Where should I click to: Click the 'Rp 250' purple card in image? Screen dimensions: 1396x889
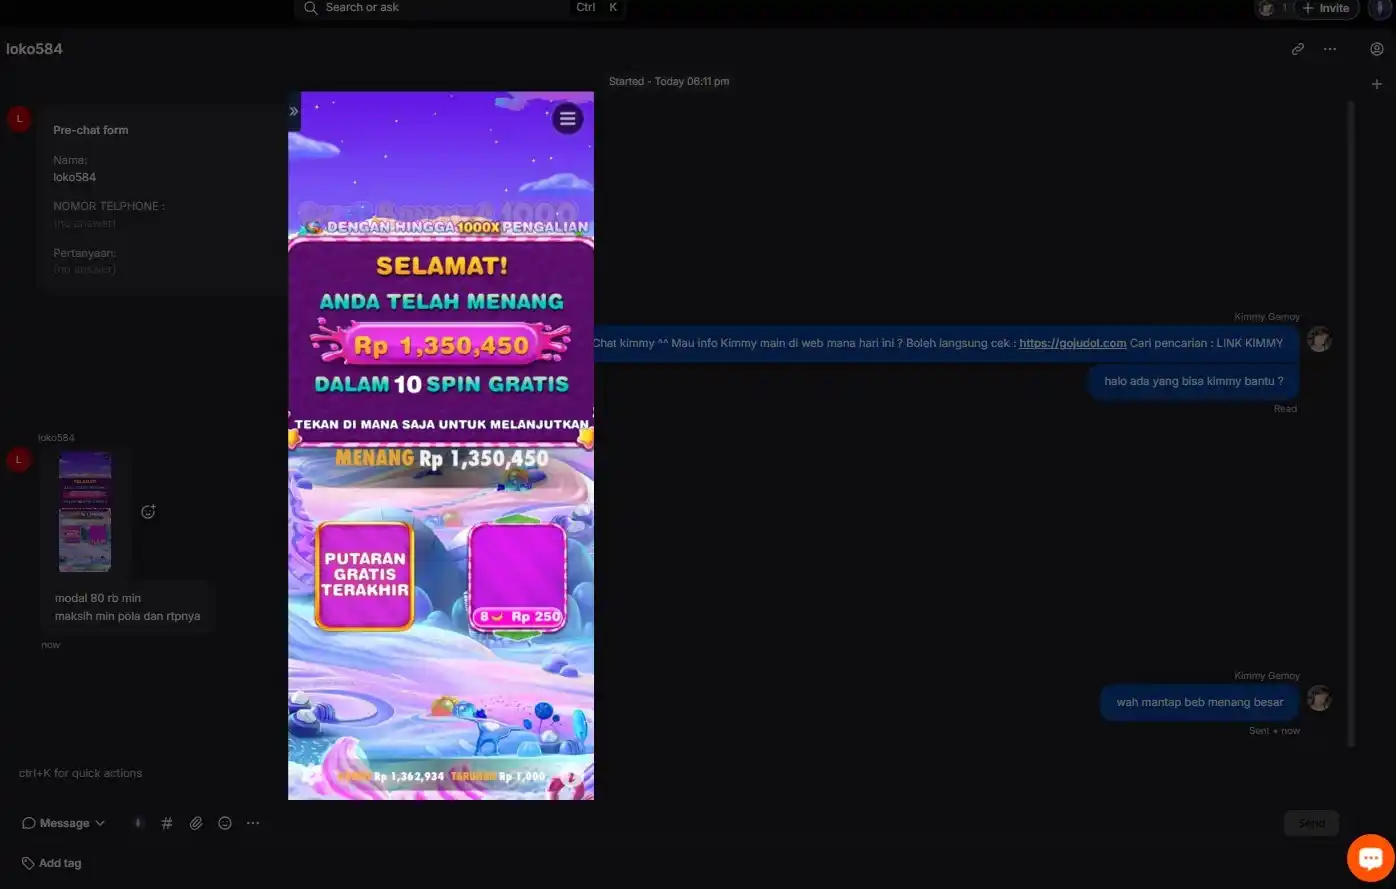(517, 577)
